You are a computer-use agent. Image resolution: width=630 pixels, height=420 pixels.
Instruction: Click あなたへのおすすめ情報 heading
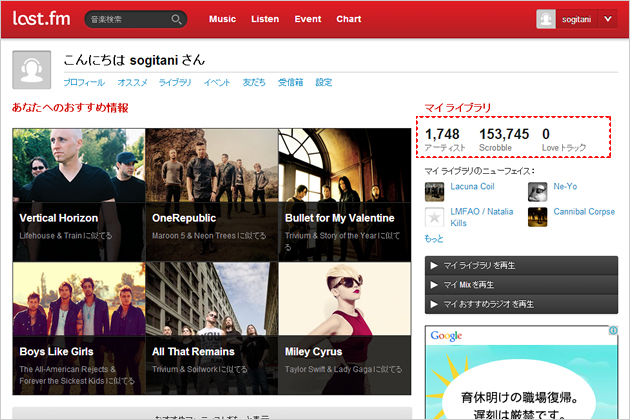(70, 107)
